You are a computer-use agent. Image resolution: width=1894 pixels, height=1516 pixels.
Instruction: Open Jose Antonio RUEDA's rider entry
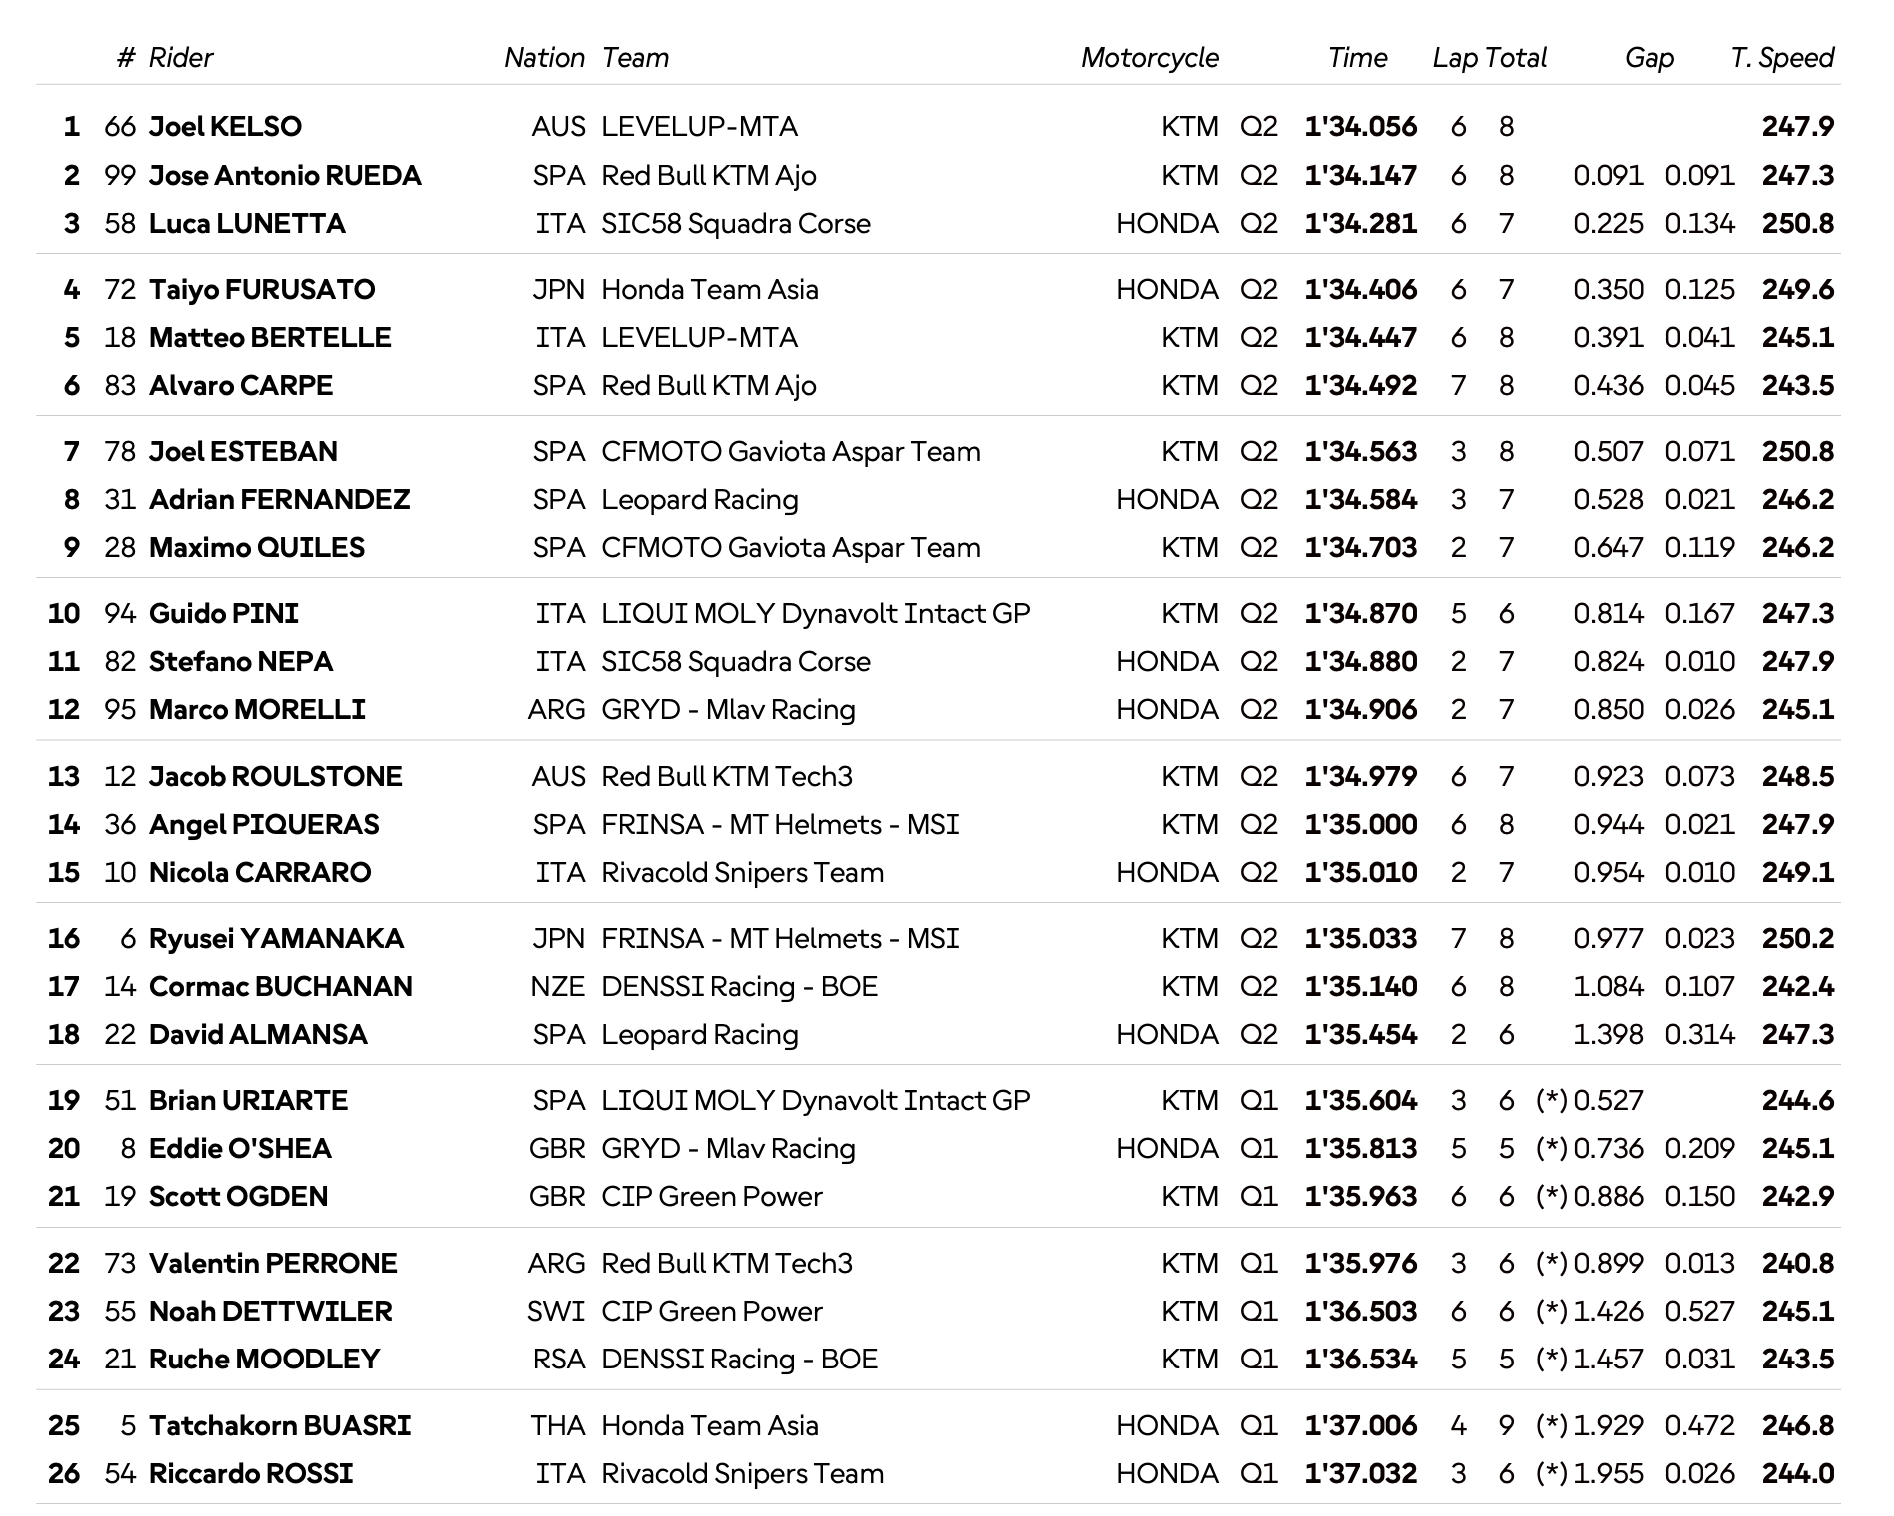click(285, 176)
